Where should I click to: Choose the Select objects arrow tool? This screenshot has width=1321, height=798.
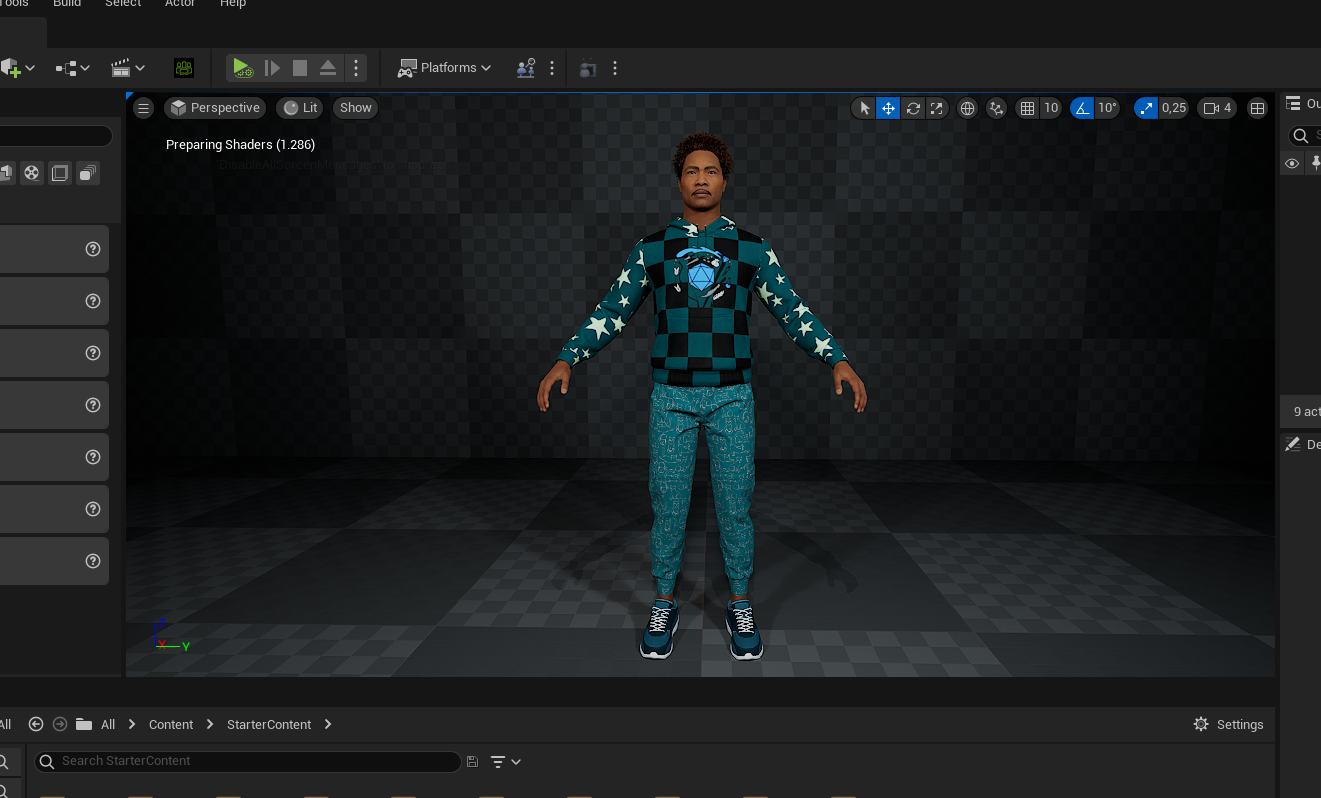pyautogui.click(x=864, y=108)
